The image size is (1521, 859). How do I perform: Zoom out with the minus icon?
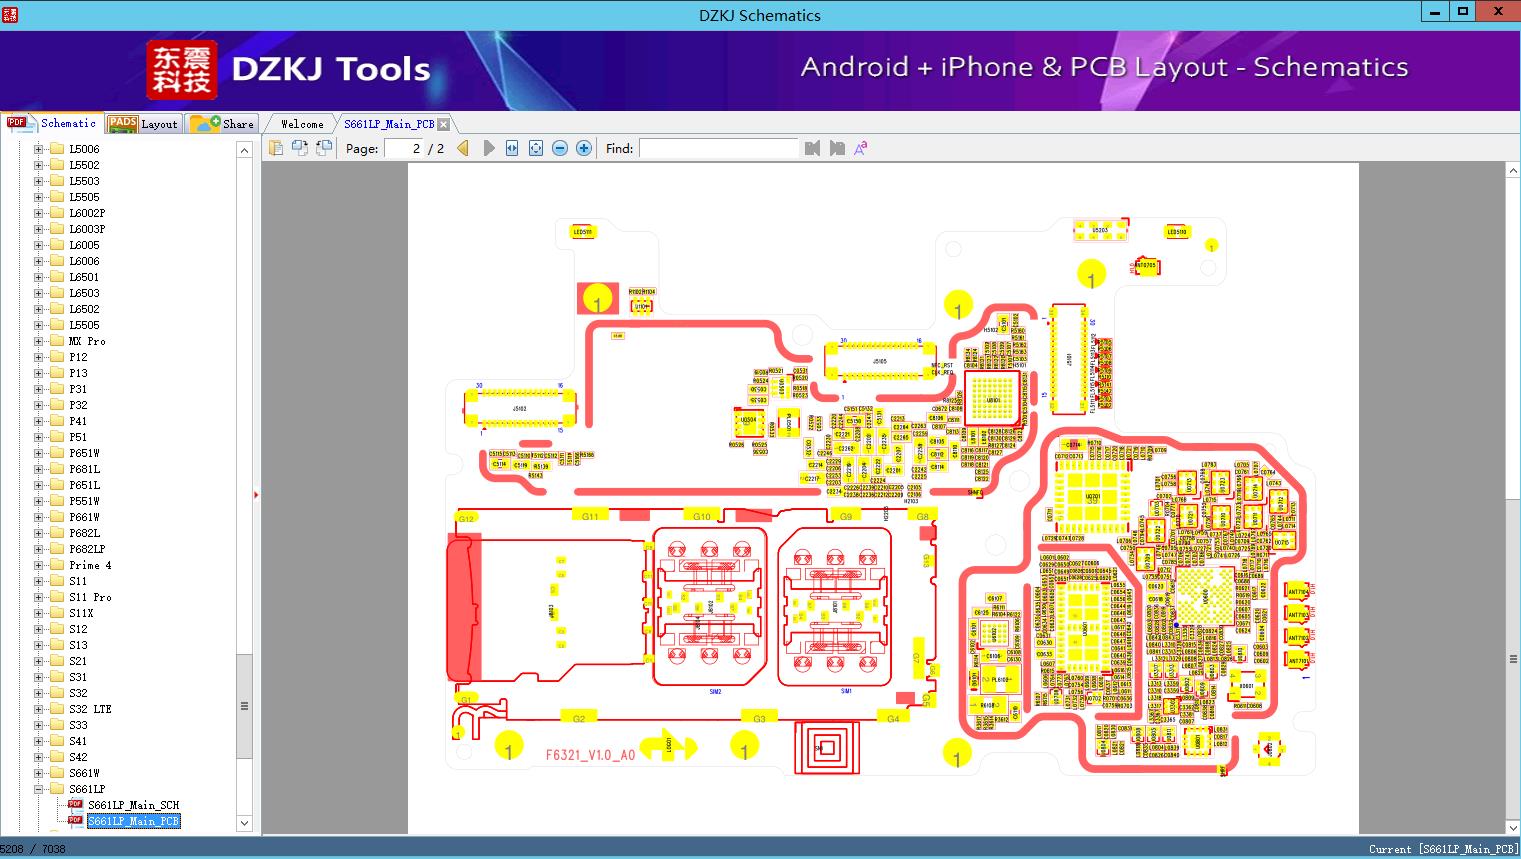pyautogui.click(x=560, y=148)
